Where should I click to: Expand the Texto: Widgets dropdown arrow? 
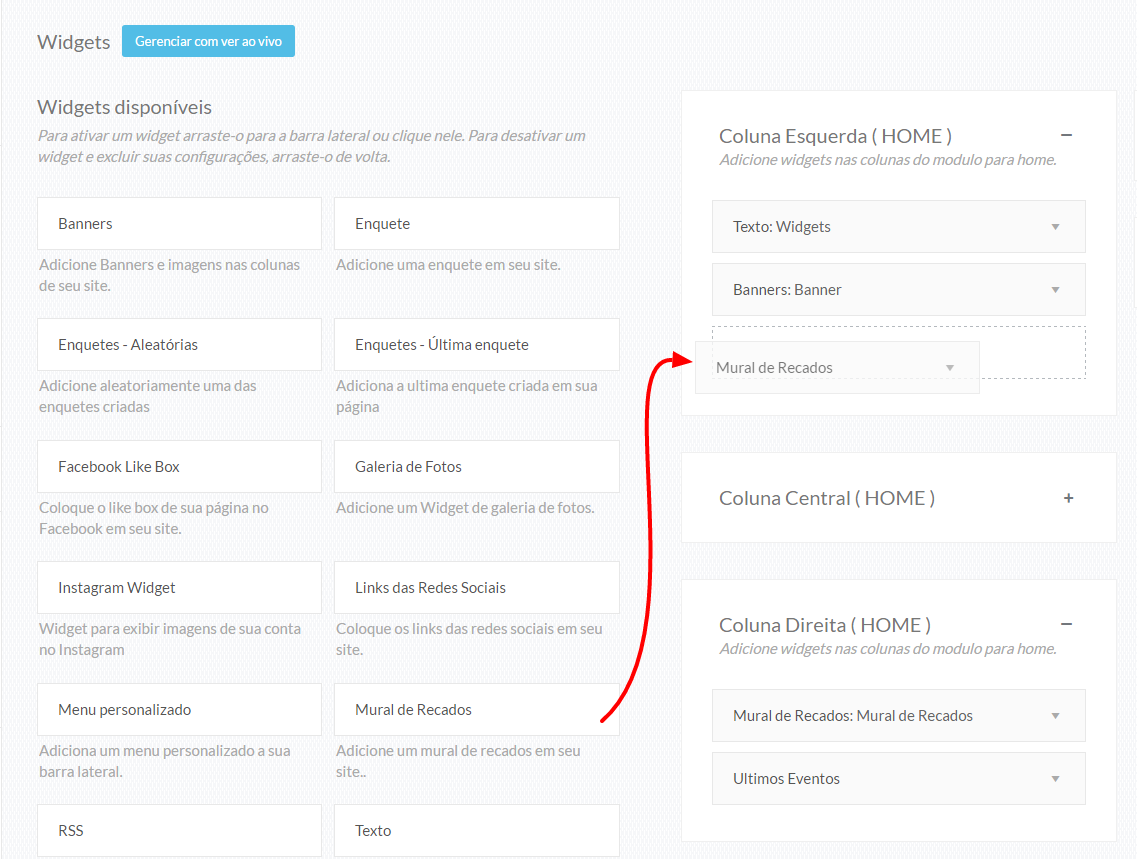[1056, 227]
